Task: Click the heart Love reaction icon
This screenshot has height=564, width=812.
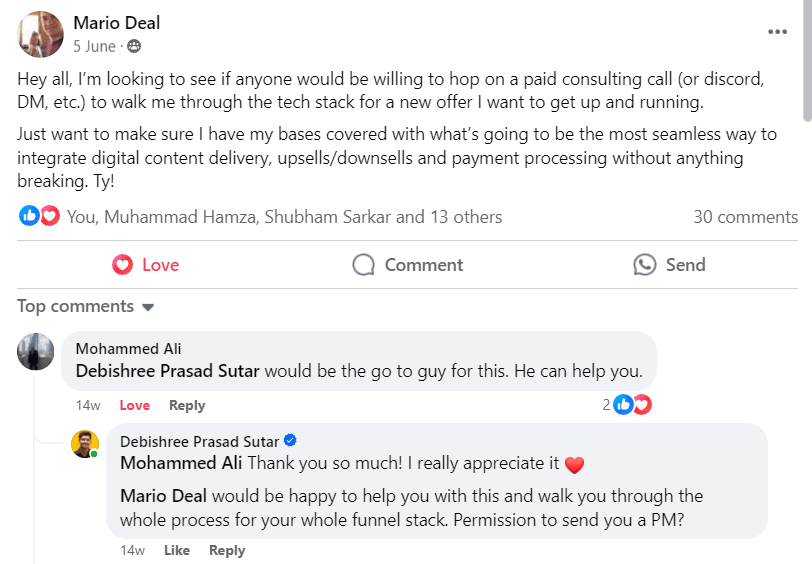Action: tap(122, 265)
